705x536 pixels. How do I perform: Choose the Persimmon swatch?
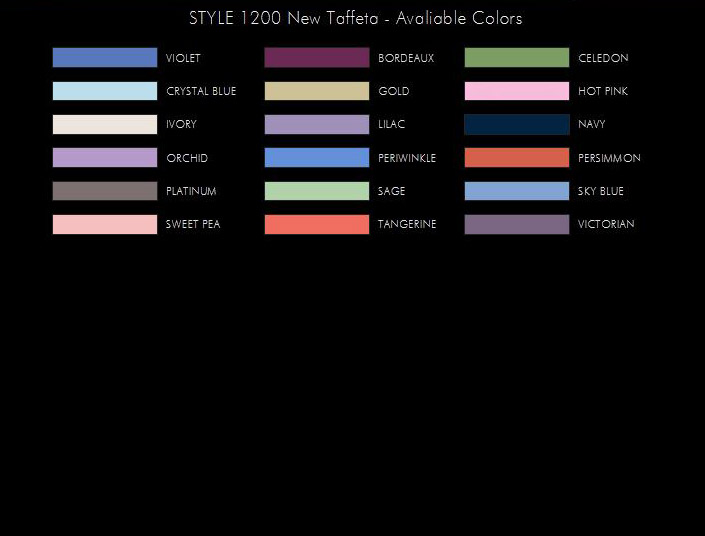517,157
